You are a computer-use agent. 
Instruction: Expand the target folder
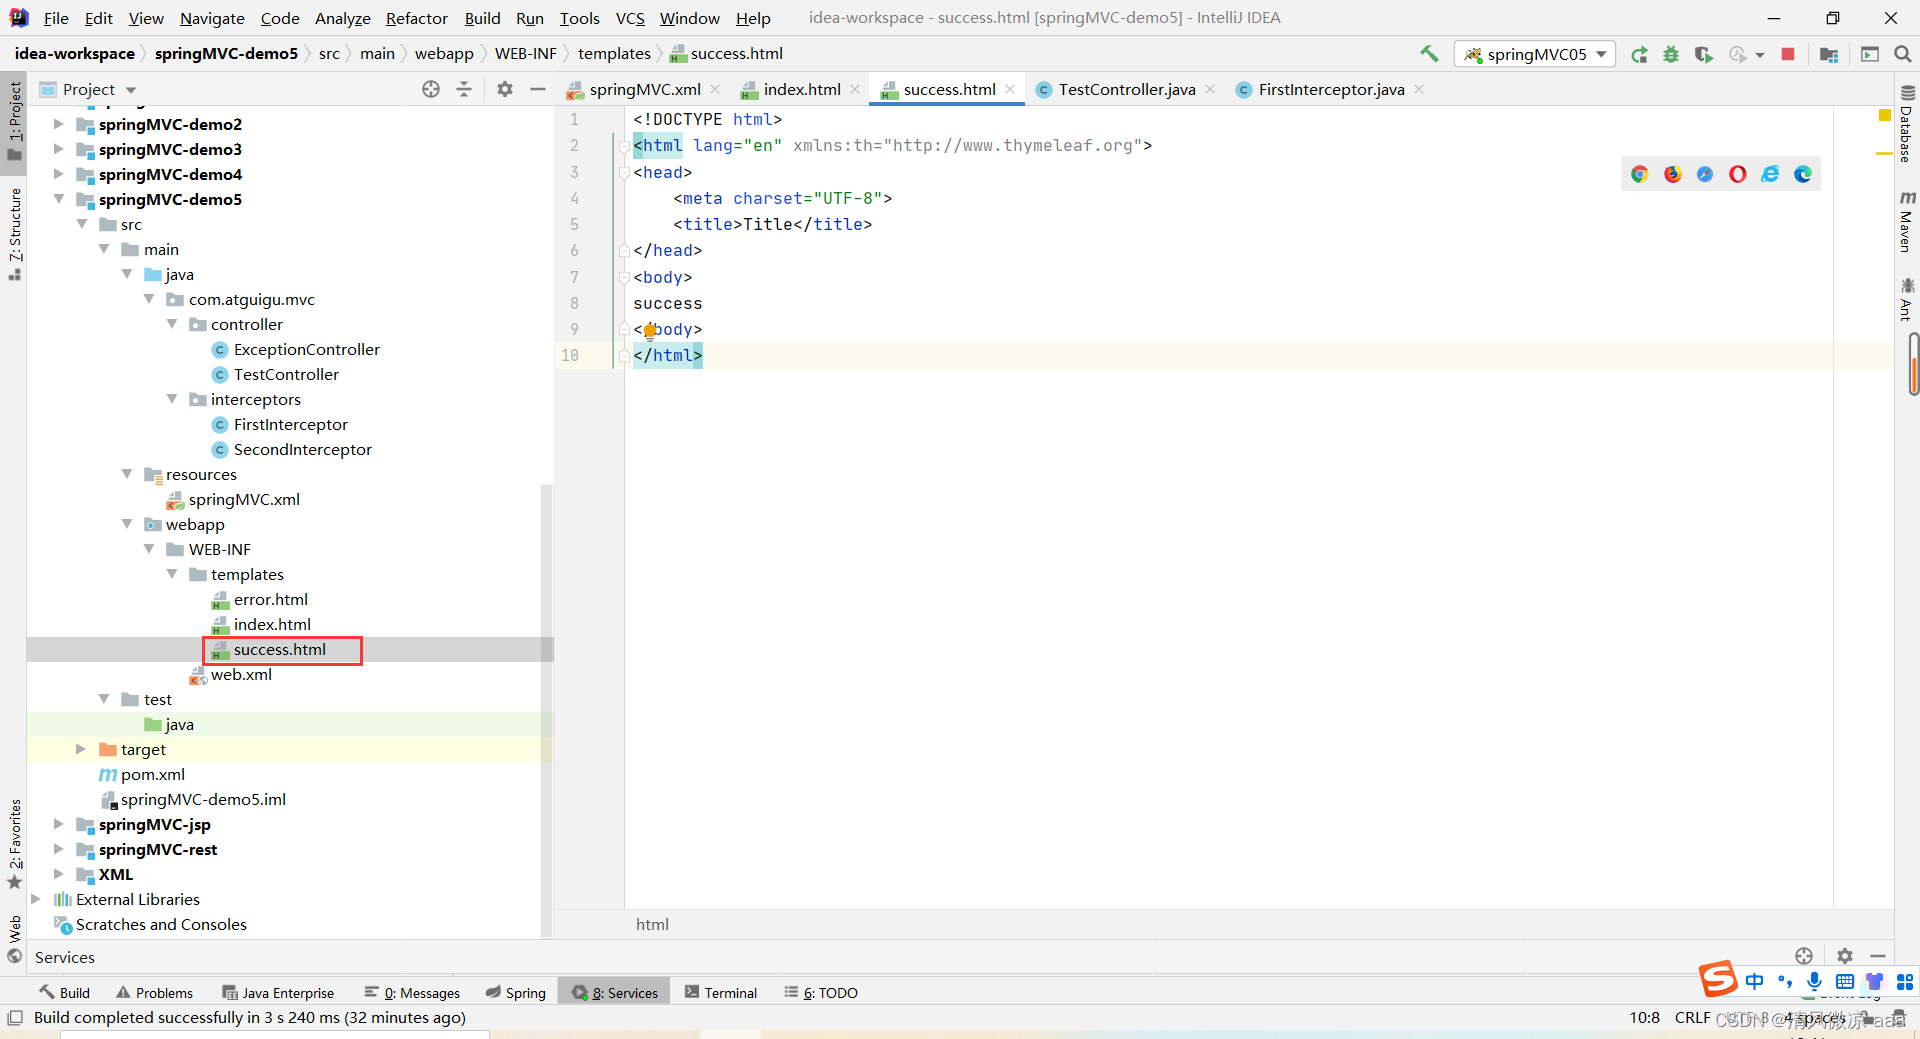[80, 749]
